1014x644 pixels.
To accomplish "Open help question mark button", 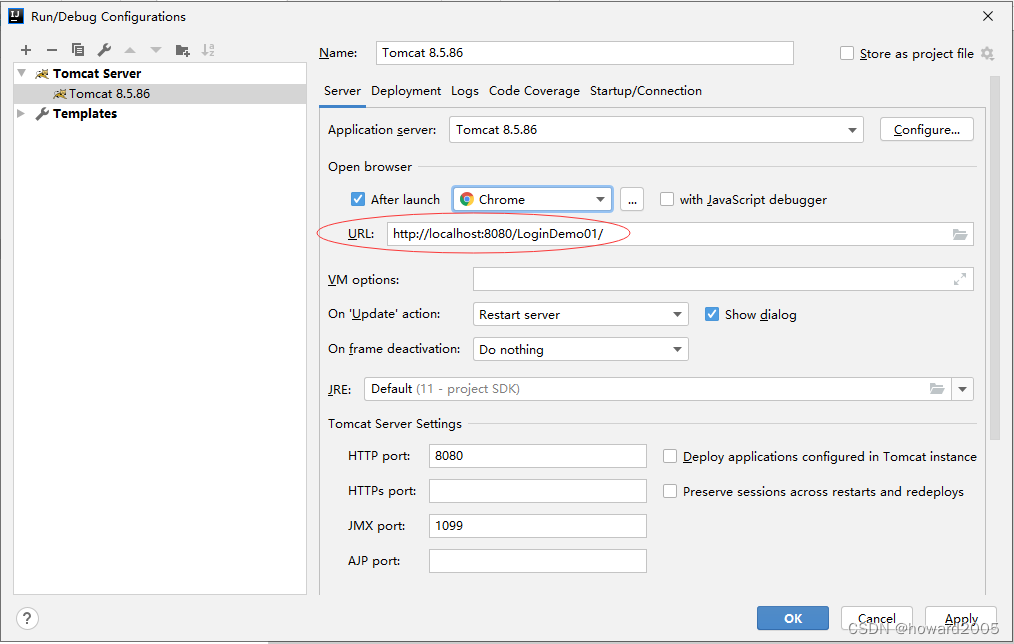I will (27, 618).
